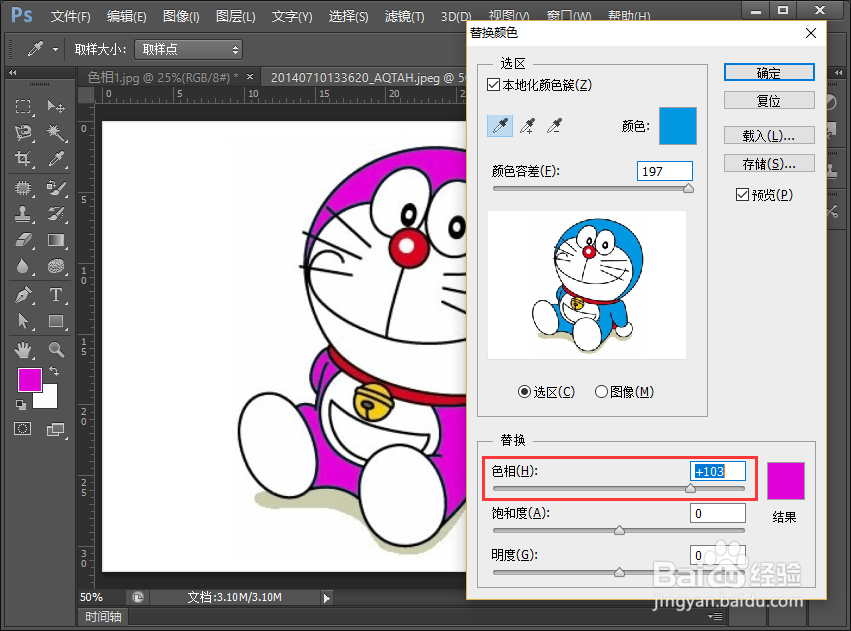Open the 滤镜 menu
The height and width of the screenshot is (631, 851).
tap(404, 16)
